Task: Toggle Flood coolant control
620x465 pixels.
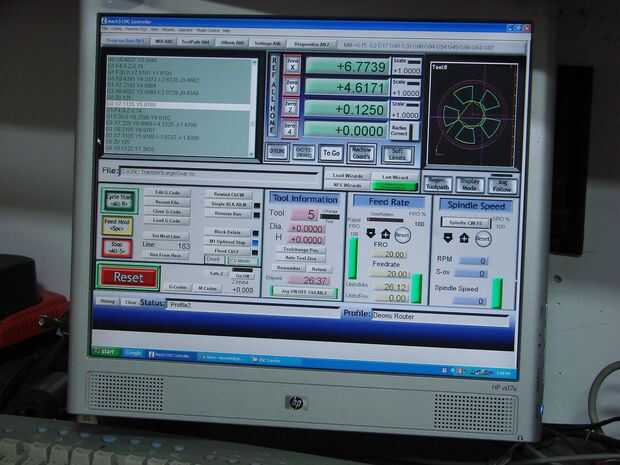Action: point(227,251)
